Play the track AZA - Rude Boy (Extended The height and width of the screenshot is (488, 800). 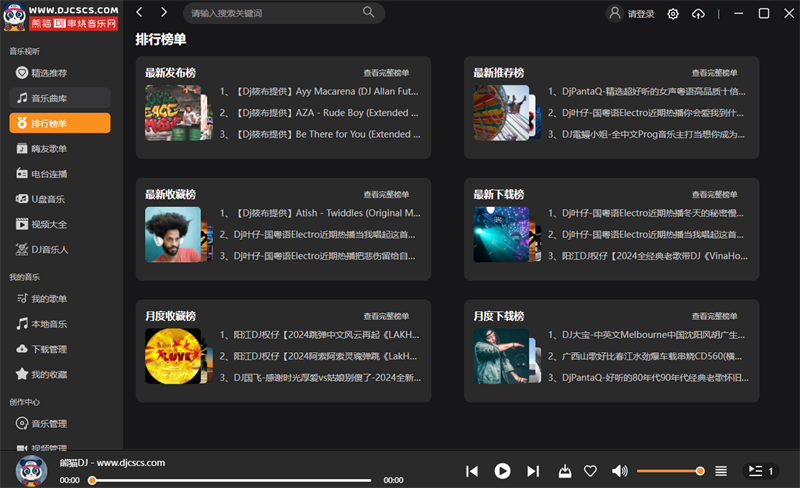pos(319,113)
